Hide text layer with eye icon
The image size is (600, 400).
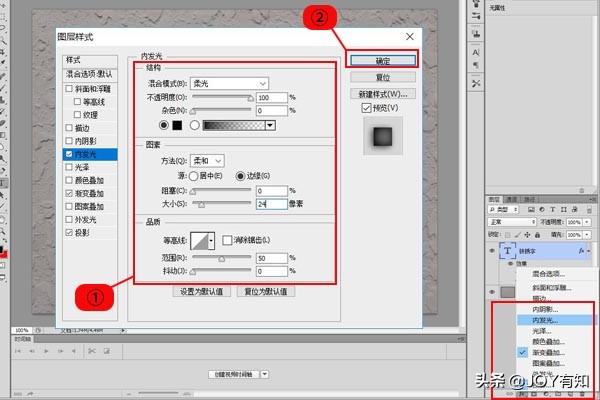pos(492,251)
